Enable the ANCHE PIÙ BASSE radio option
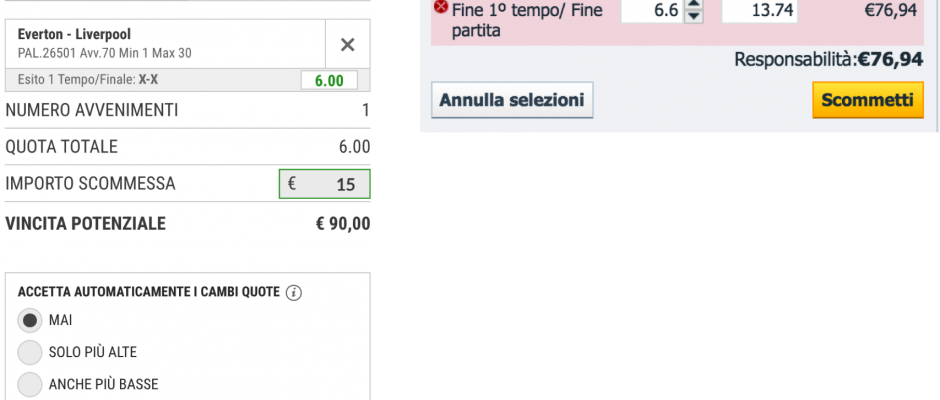 point(29,384)
